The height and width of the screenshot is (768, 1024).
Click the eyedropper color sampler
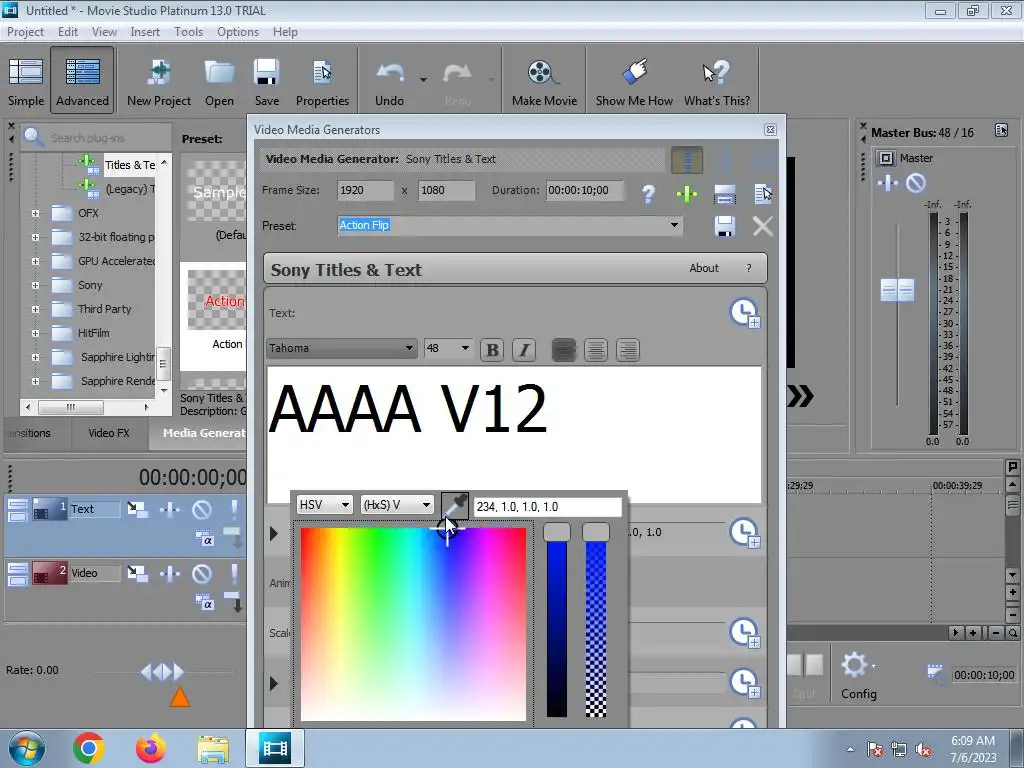tap(455, 505)
